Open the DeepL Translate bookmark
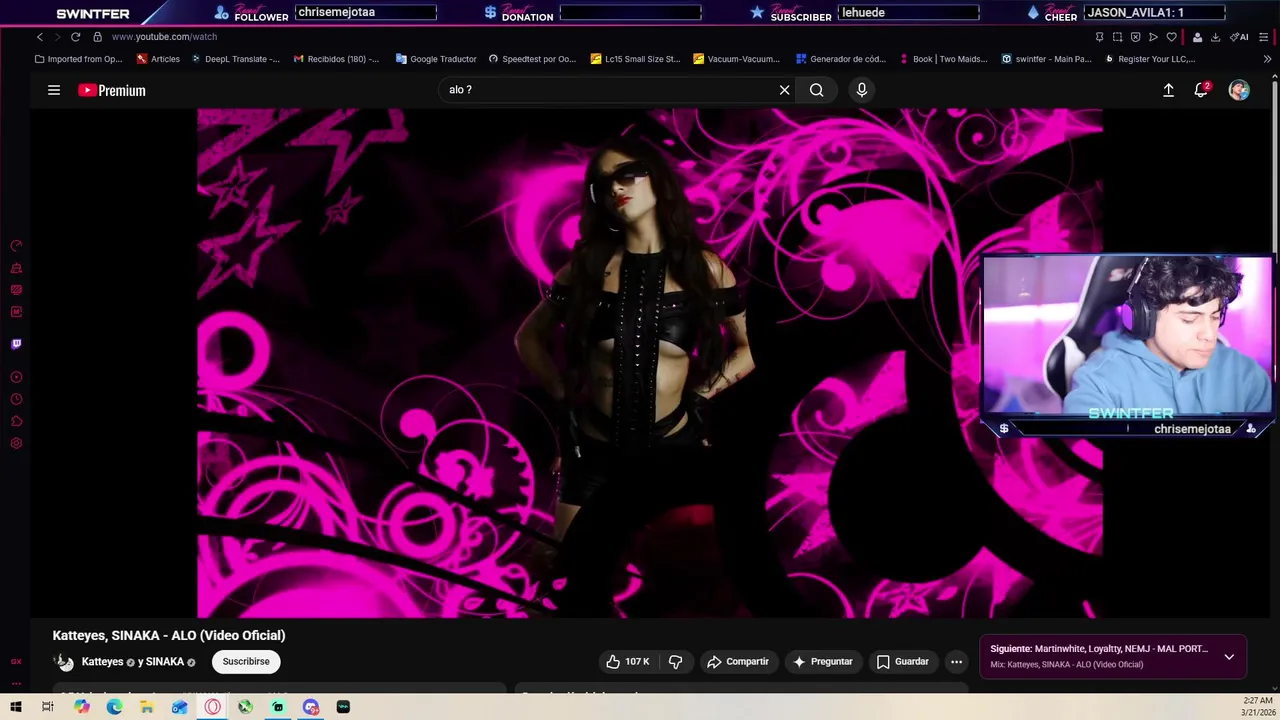The image size is (1280, 720). [x=235, y=59]
